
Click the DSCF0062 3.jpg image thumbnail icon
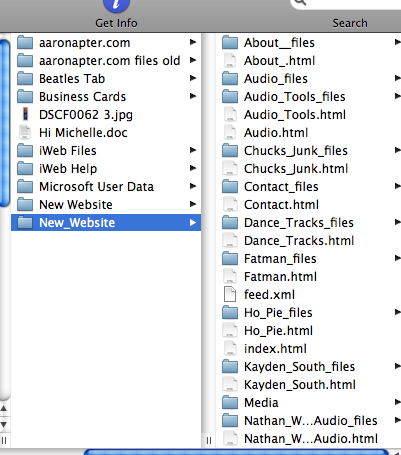tap(25, 114)
